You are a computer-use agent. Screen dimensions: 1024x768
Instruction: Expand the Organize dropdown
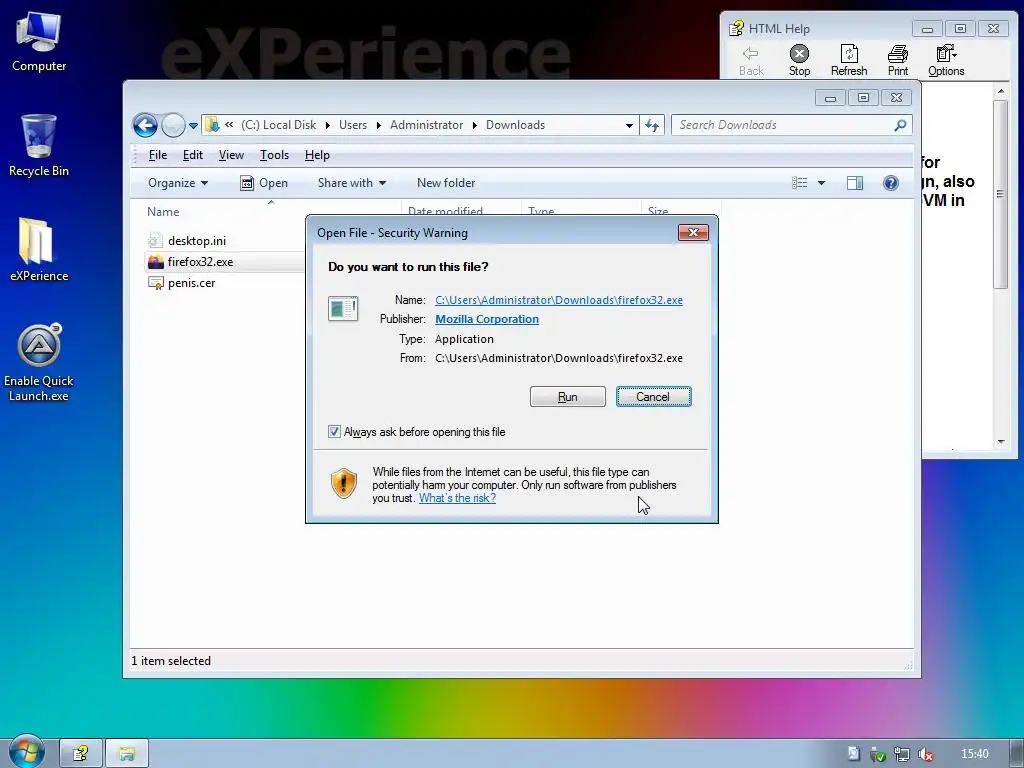click(x=178, y=183)
